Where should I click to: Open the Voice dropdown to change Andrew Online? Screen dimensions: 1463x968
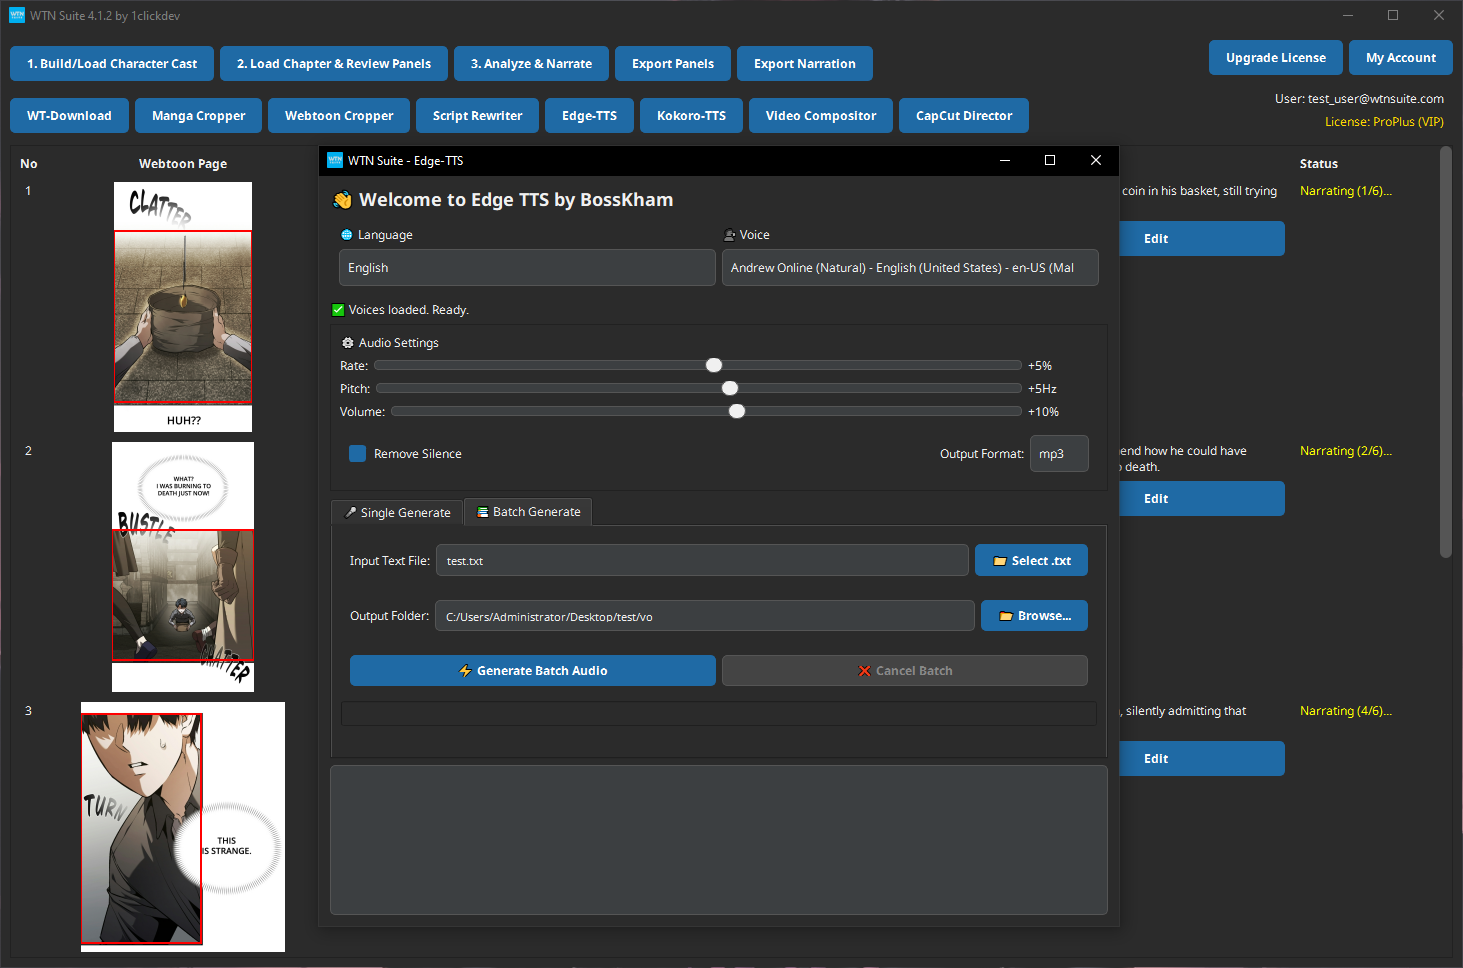(910, 267)
